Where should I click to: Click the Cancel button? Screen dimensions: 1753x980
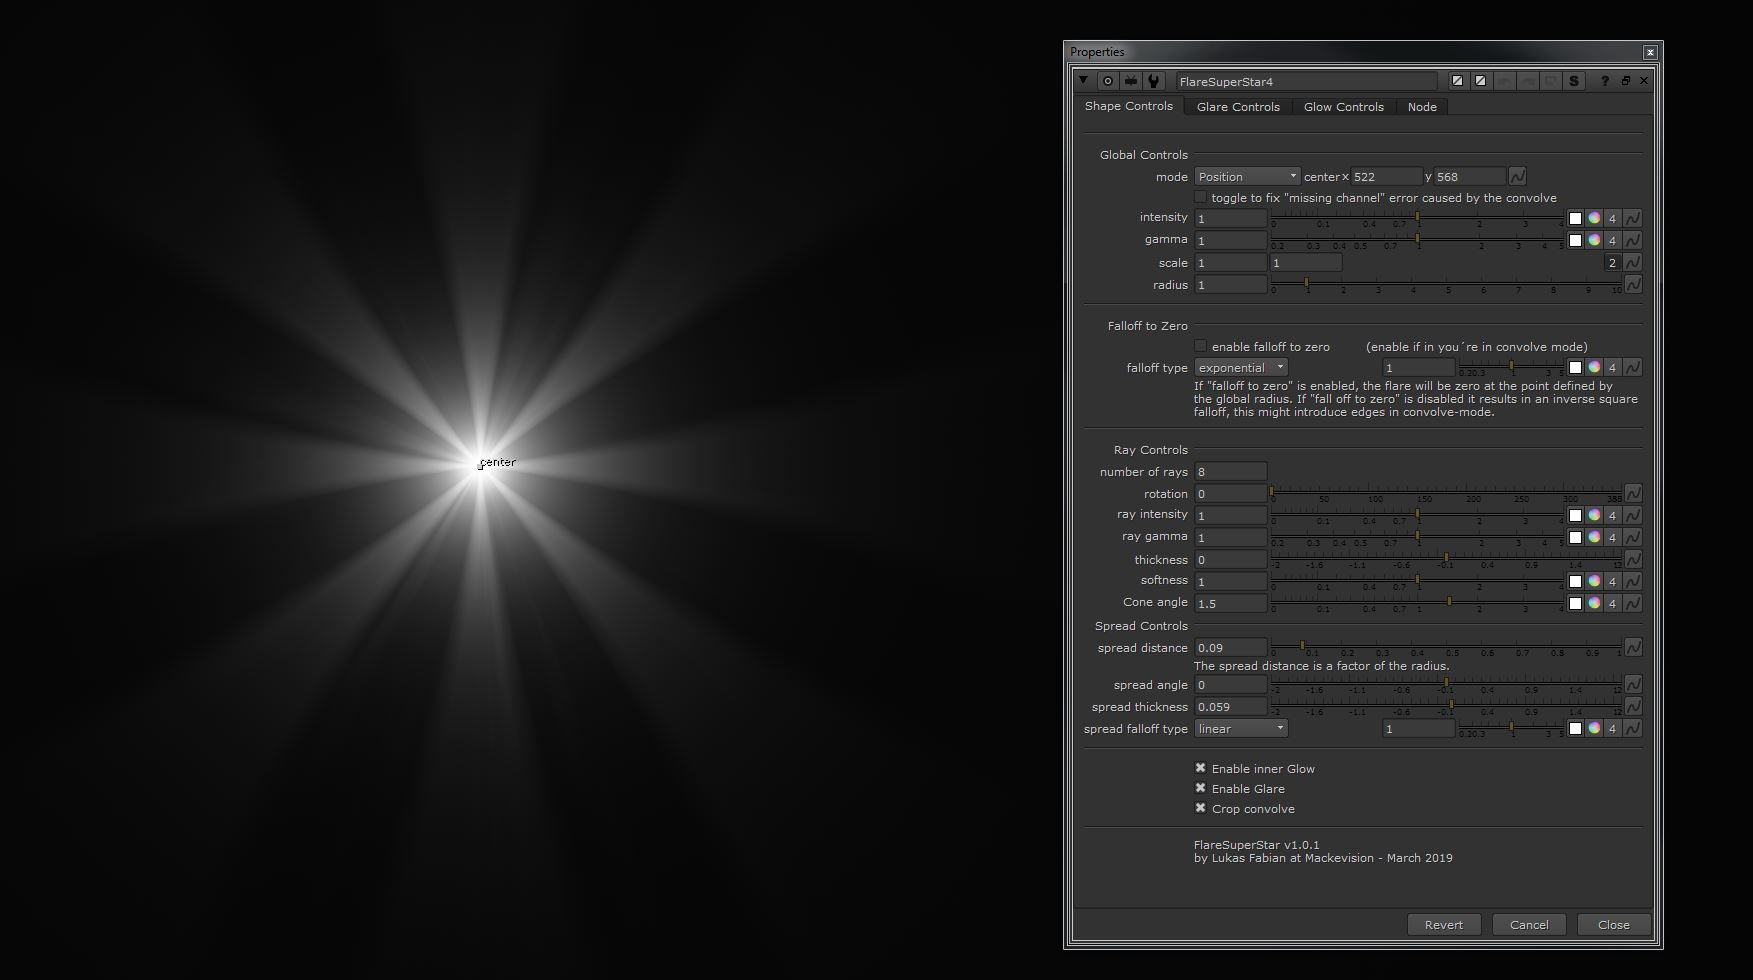tap(1528, 925)
